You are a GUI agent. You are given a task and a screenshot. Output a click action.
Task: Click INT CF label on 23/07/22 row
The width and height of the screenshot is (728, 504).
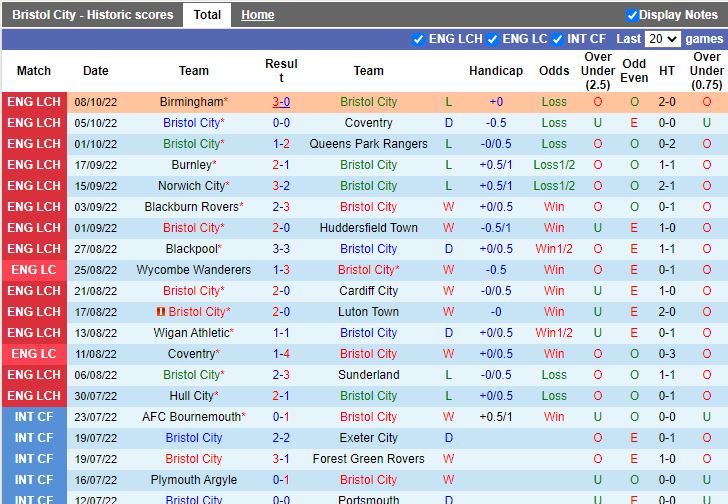point(34,417)
